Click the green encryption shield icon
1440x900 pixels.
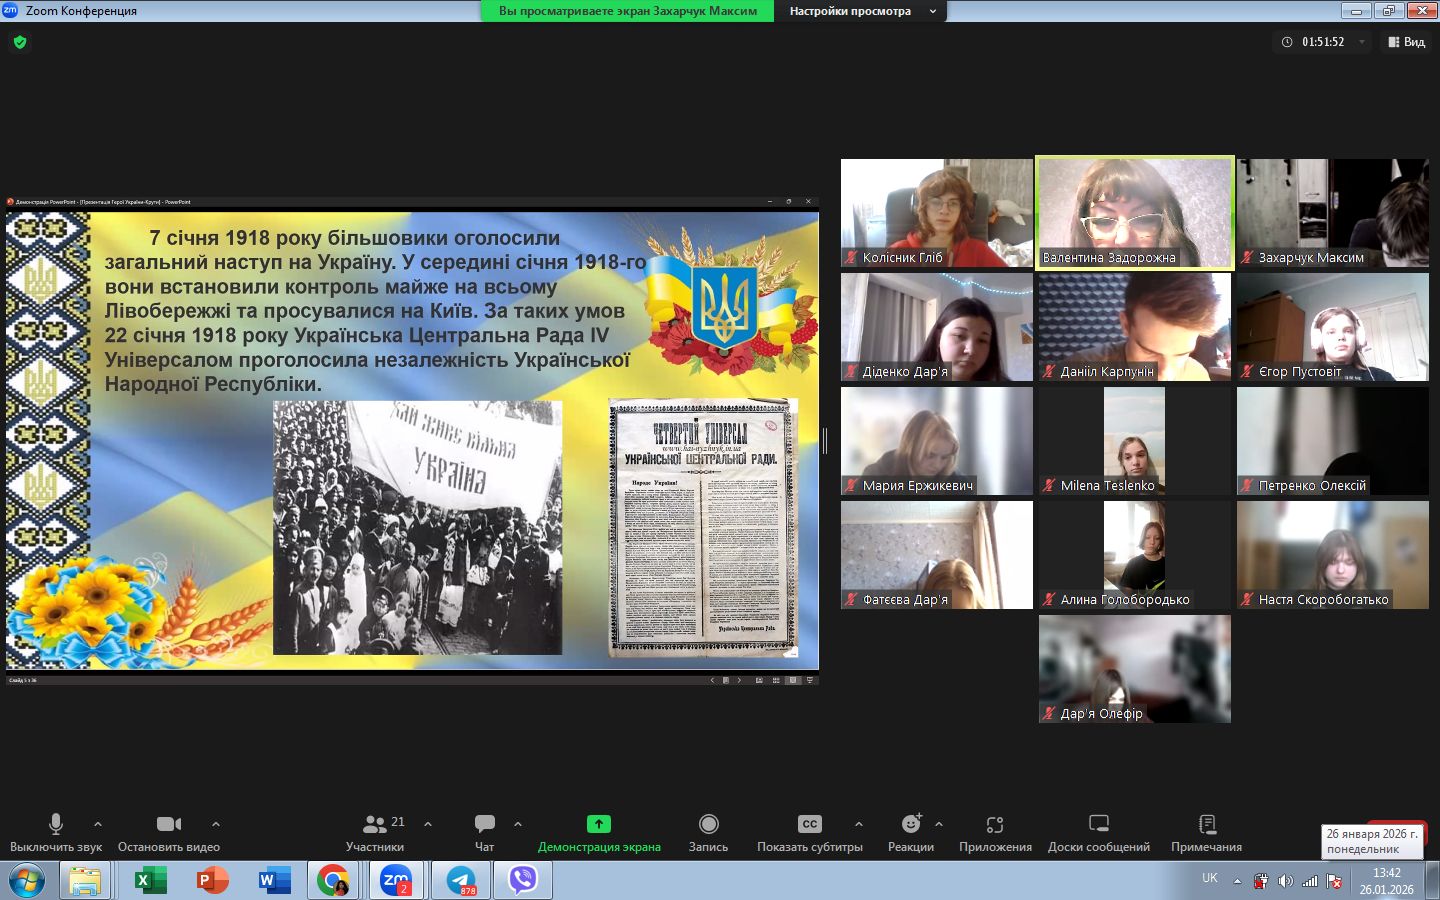[20, 42]
